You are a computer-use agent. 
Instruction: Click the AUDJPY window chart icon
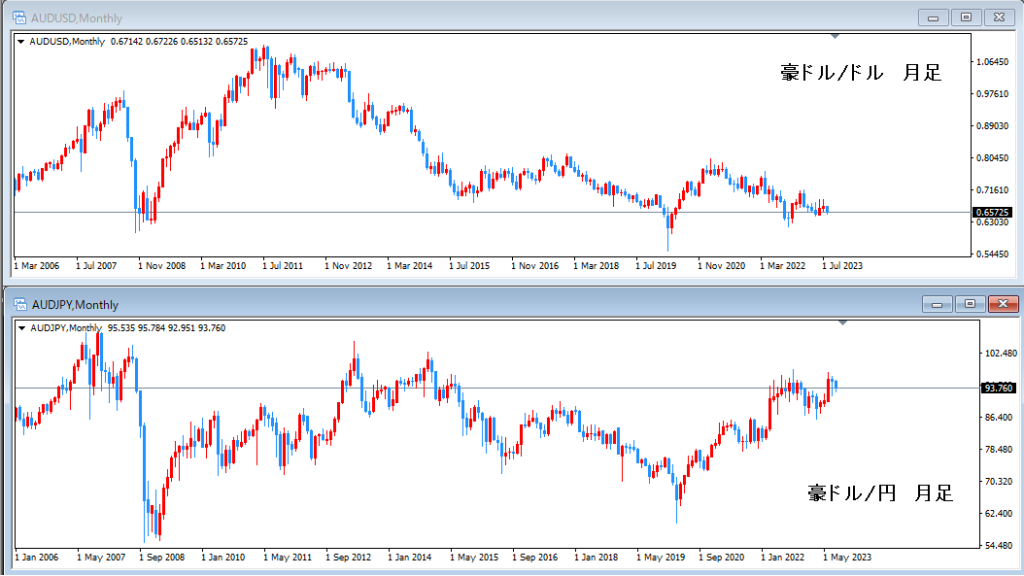pos(19,304)
